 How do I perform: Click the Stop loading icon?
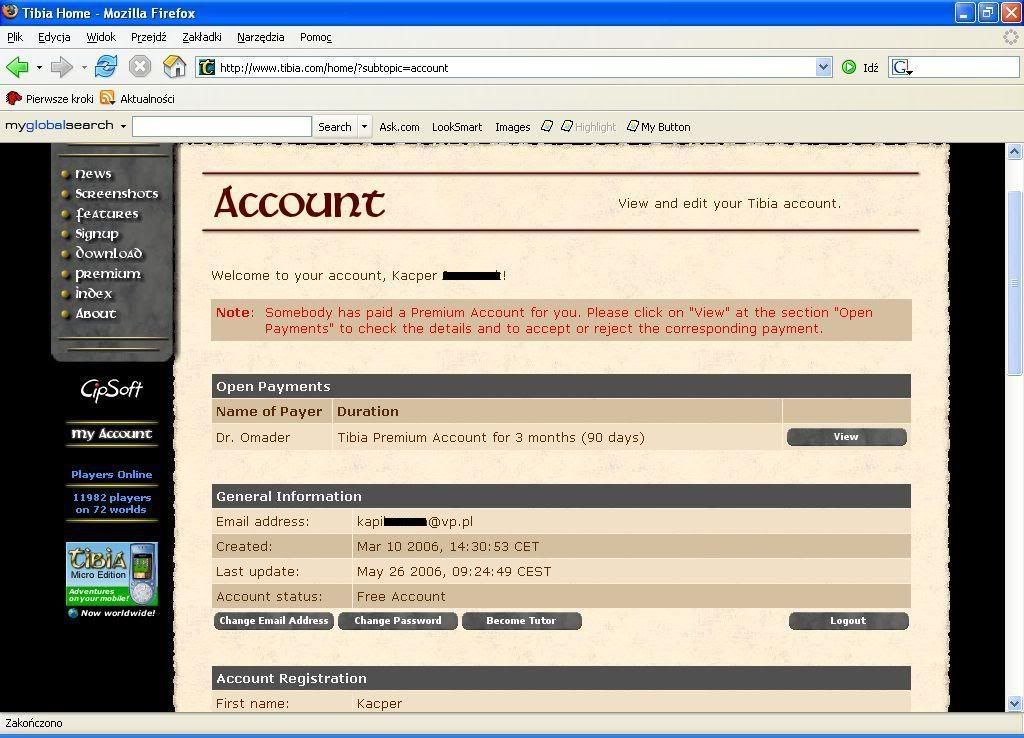(140, 67)
